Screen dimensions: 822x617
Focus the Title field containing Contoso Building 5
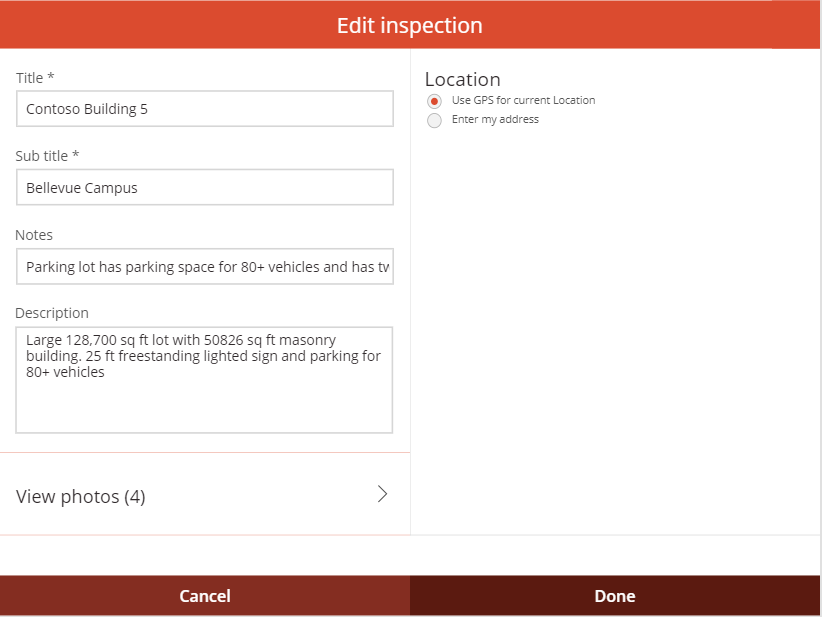[204, 109]
